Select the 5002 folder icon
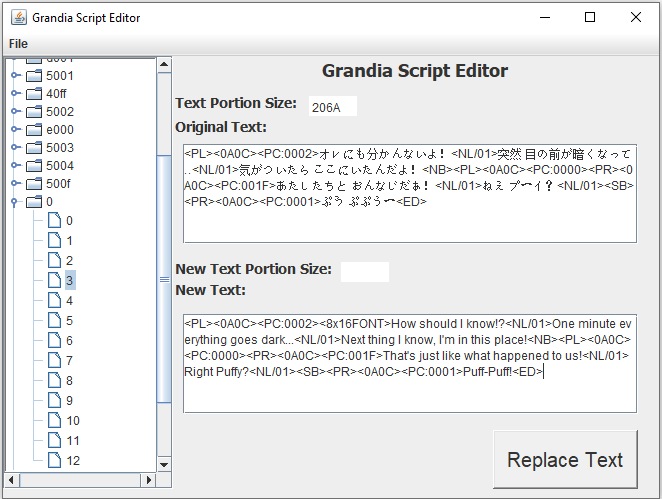Screen dimensions: 662x499 (34, 111)
